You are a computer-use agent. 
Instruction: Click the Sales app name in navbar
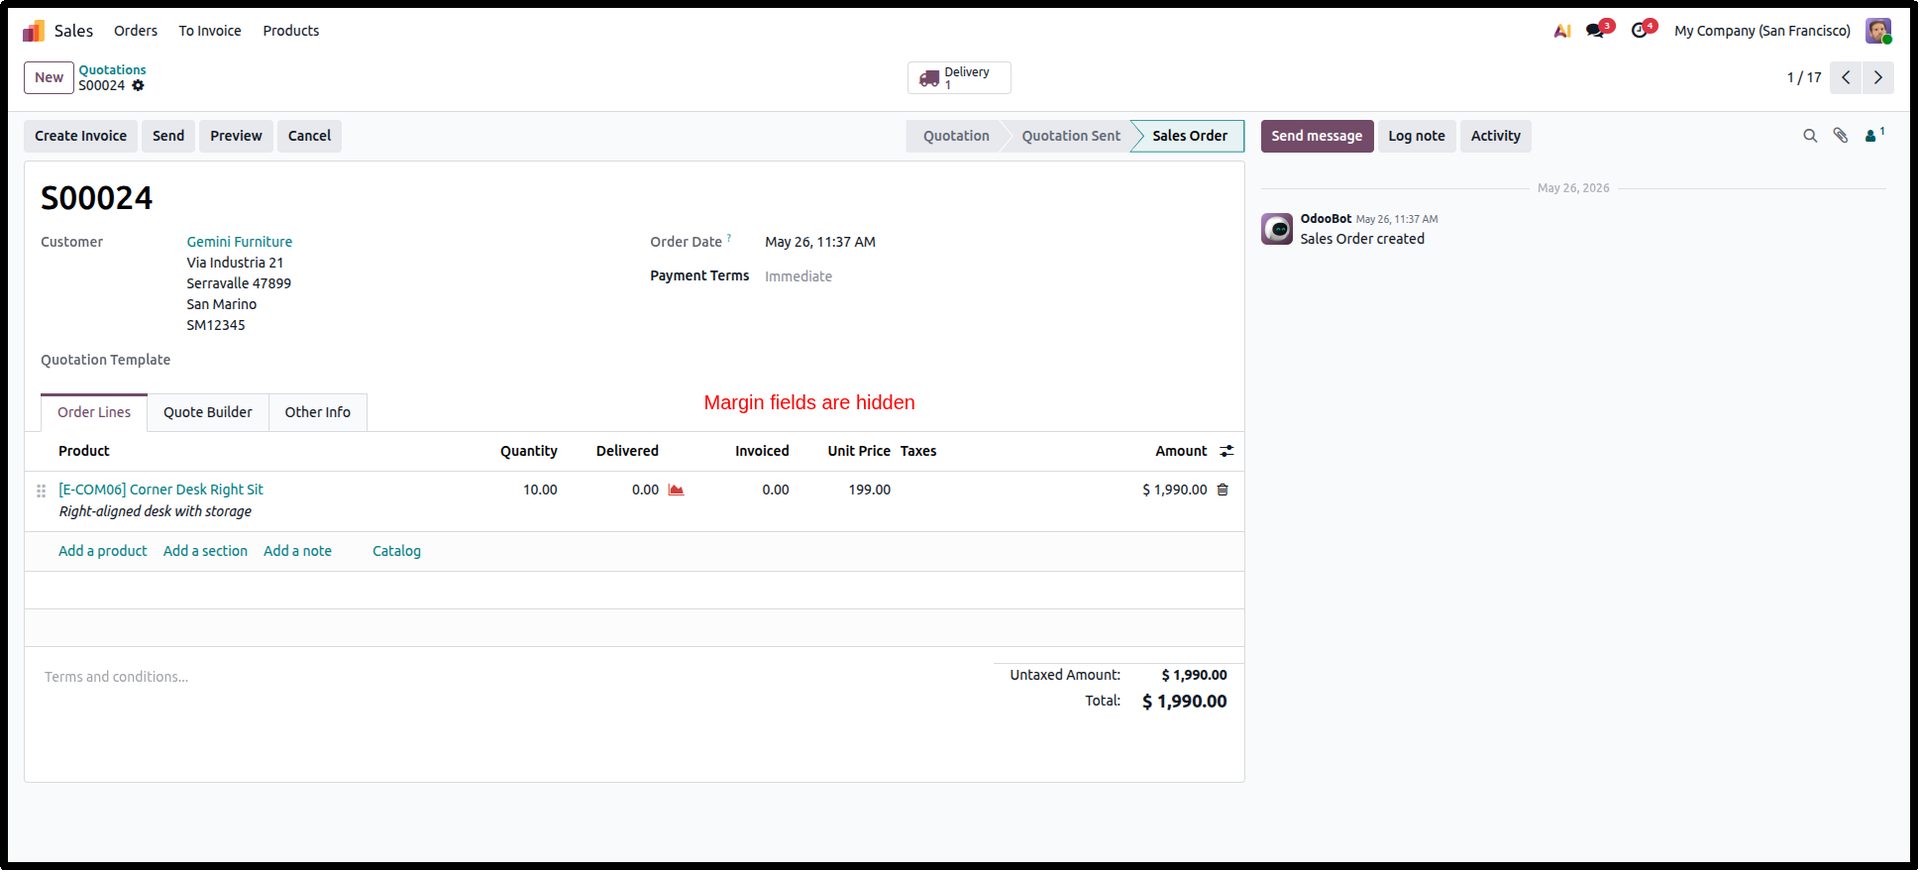pos(73,31)
